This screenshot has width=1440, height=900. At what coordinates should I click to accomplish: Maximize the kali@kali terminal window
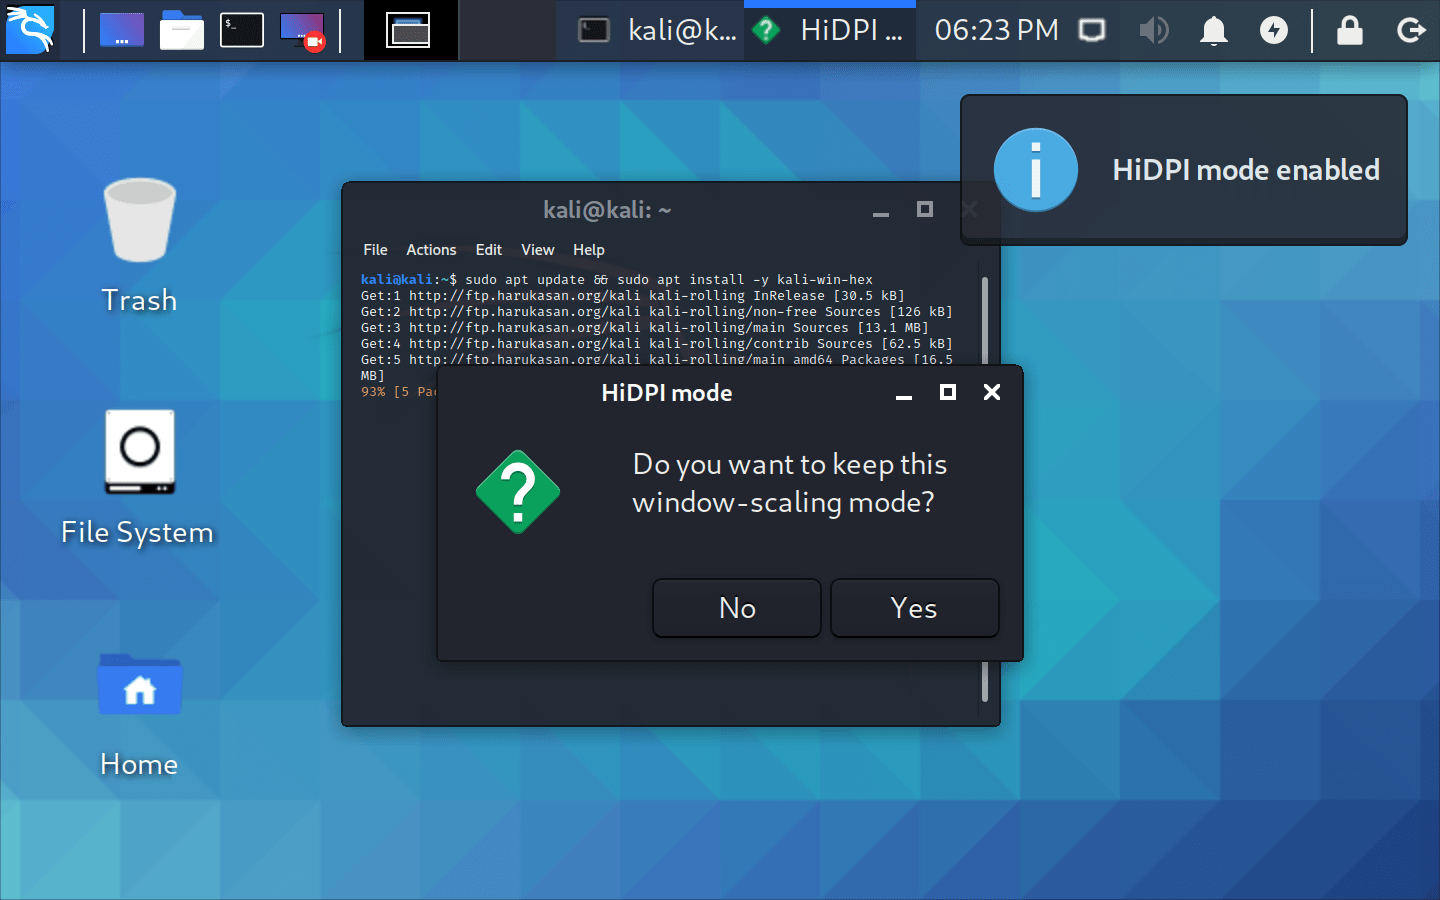coord(925,209)
